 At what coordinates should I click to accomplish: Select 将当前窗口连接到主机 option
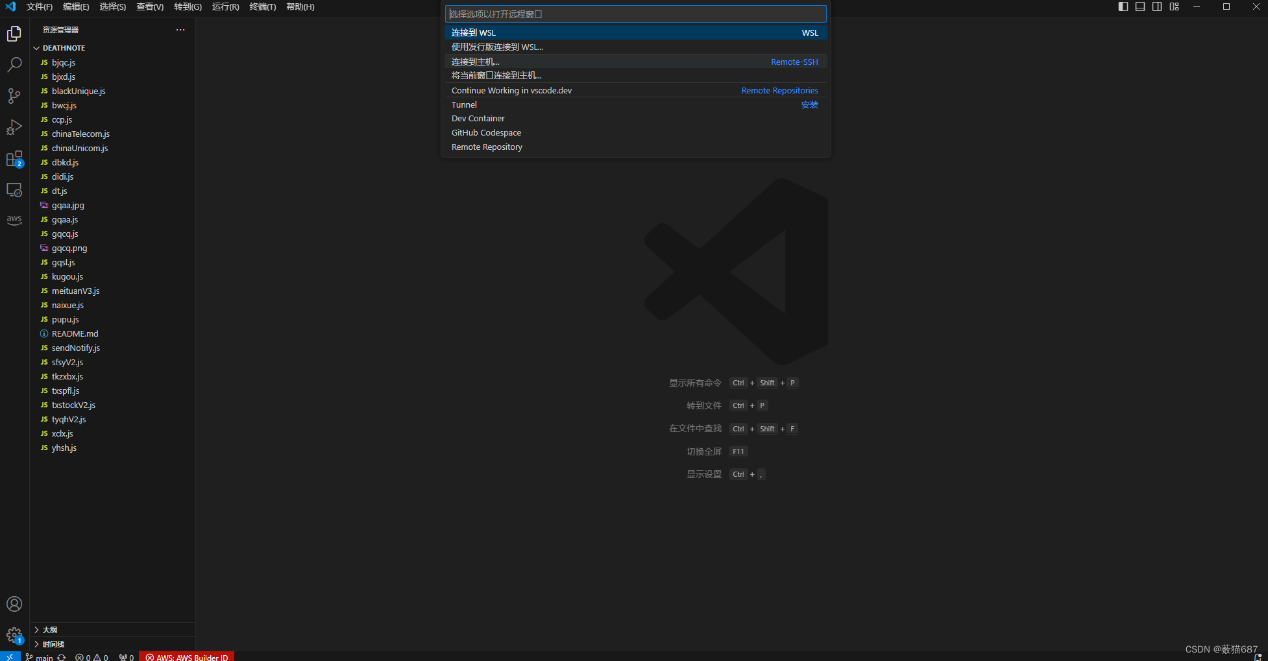tap(636, 76)
